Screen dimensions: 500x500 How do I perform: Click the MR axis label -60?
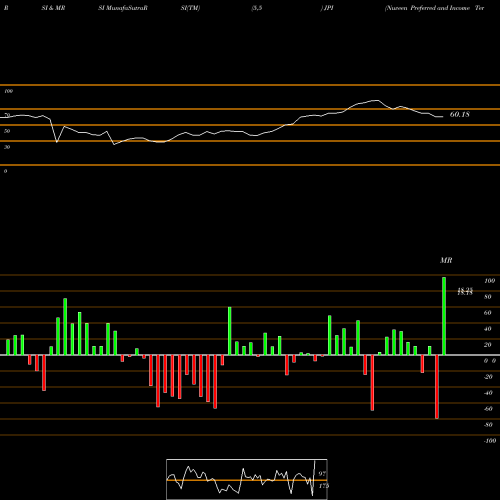click(488, 409)
